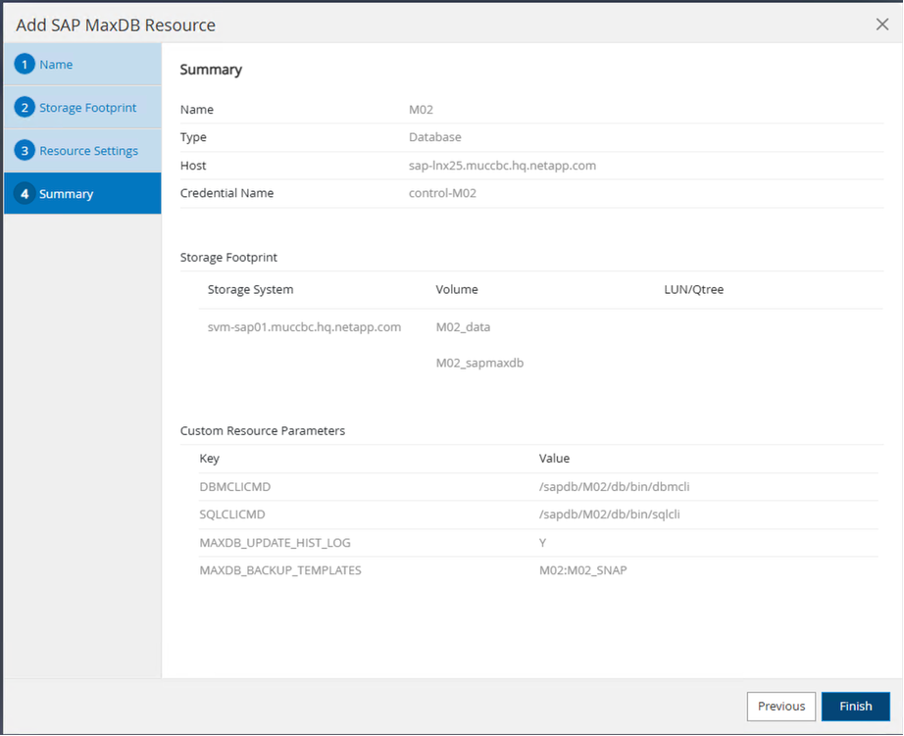Click the M02_data volume entry
The height and width of the screenshot is (736, 904).
[x=463, y=327]
